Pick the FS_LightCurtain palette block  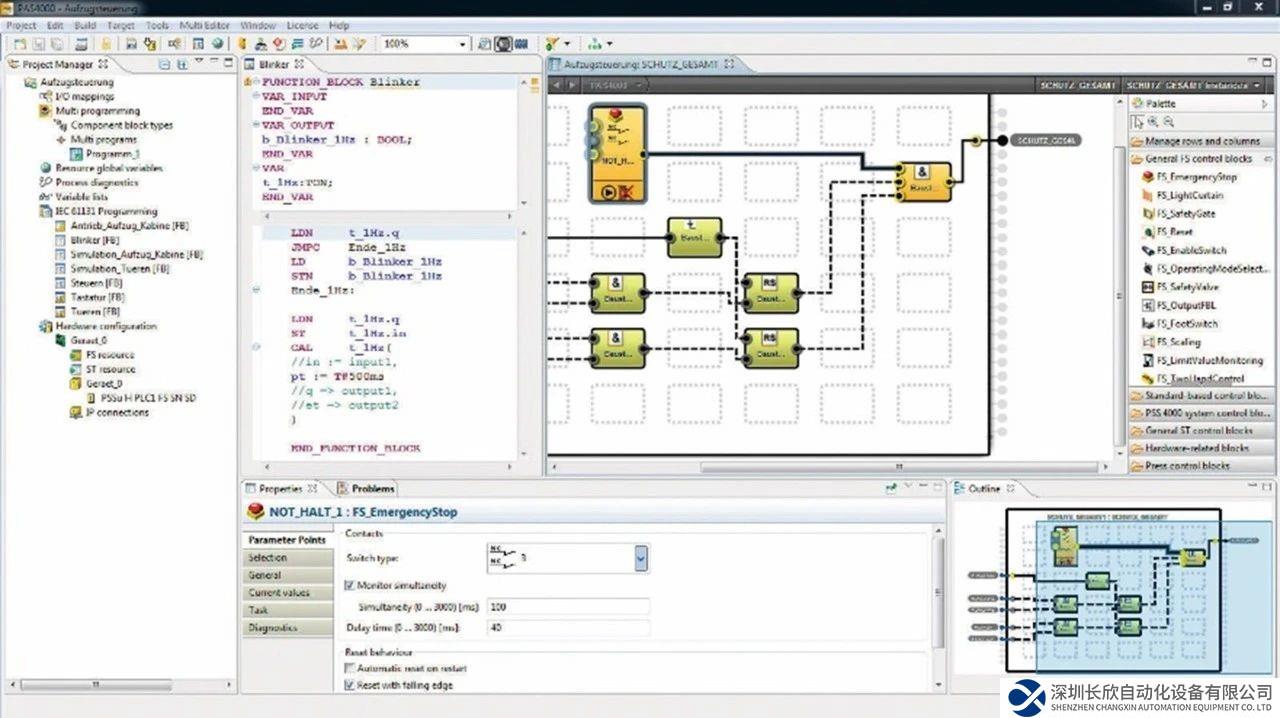(x=1189, y=195)
